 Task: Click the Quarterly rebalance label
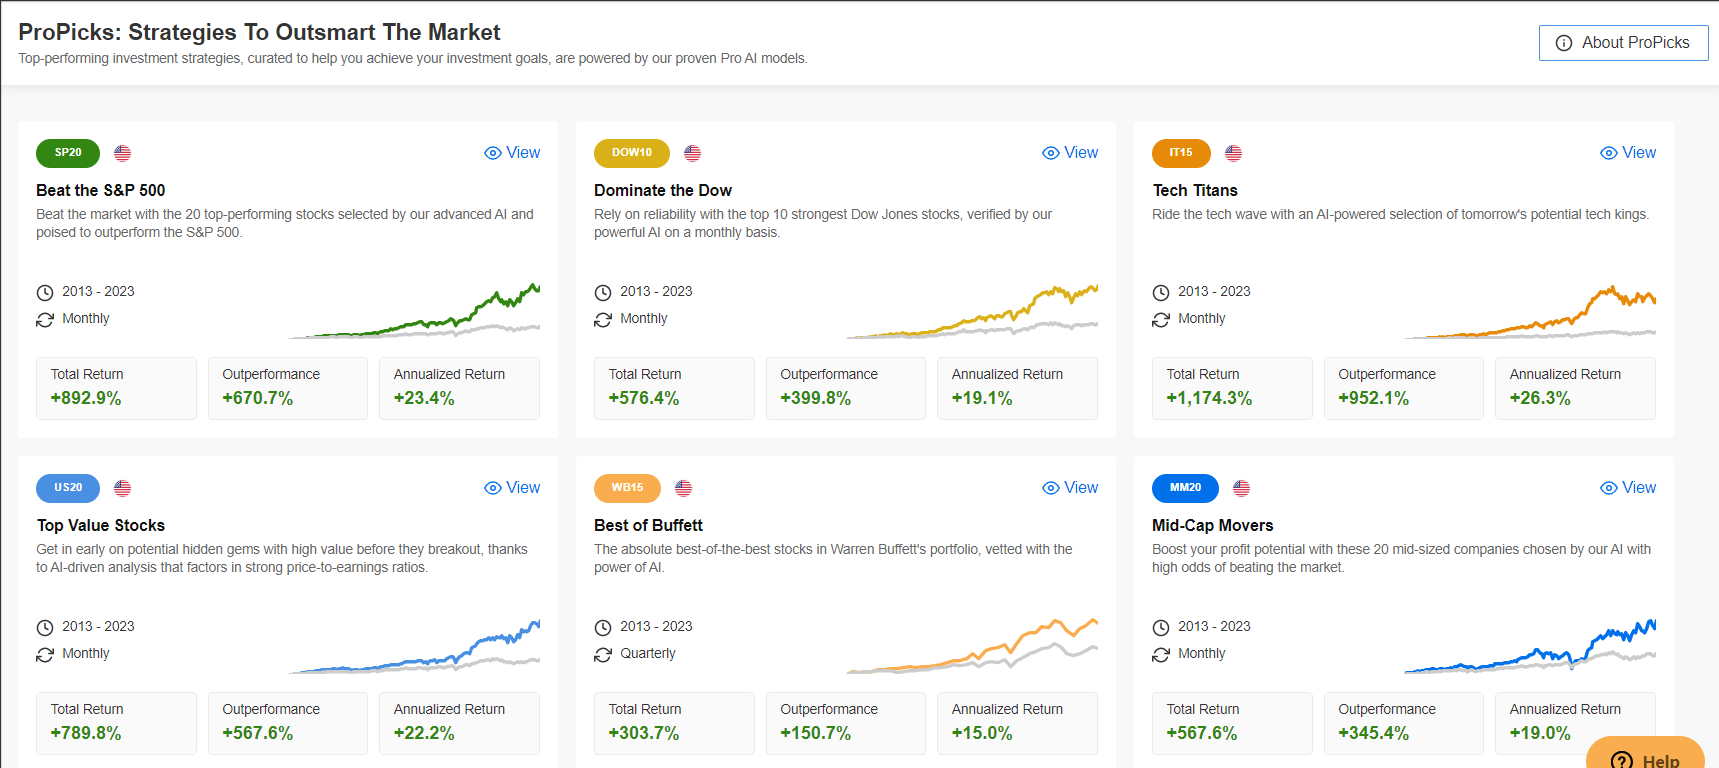(x=648, y=654)
